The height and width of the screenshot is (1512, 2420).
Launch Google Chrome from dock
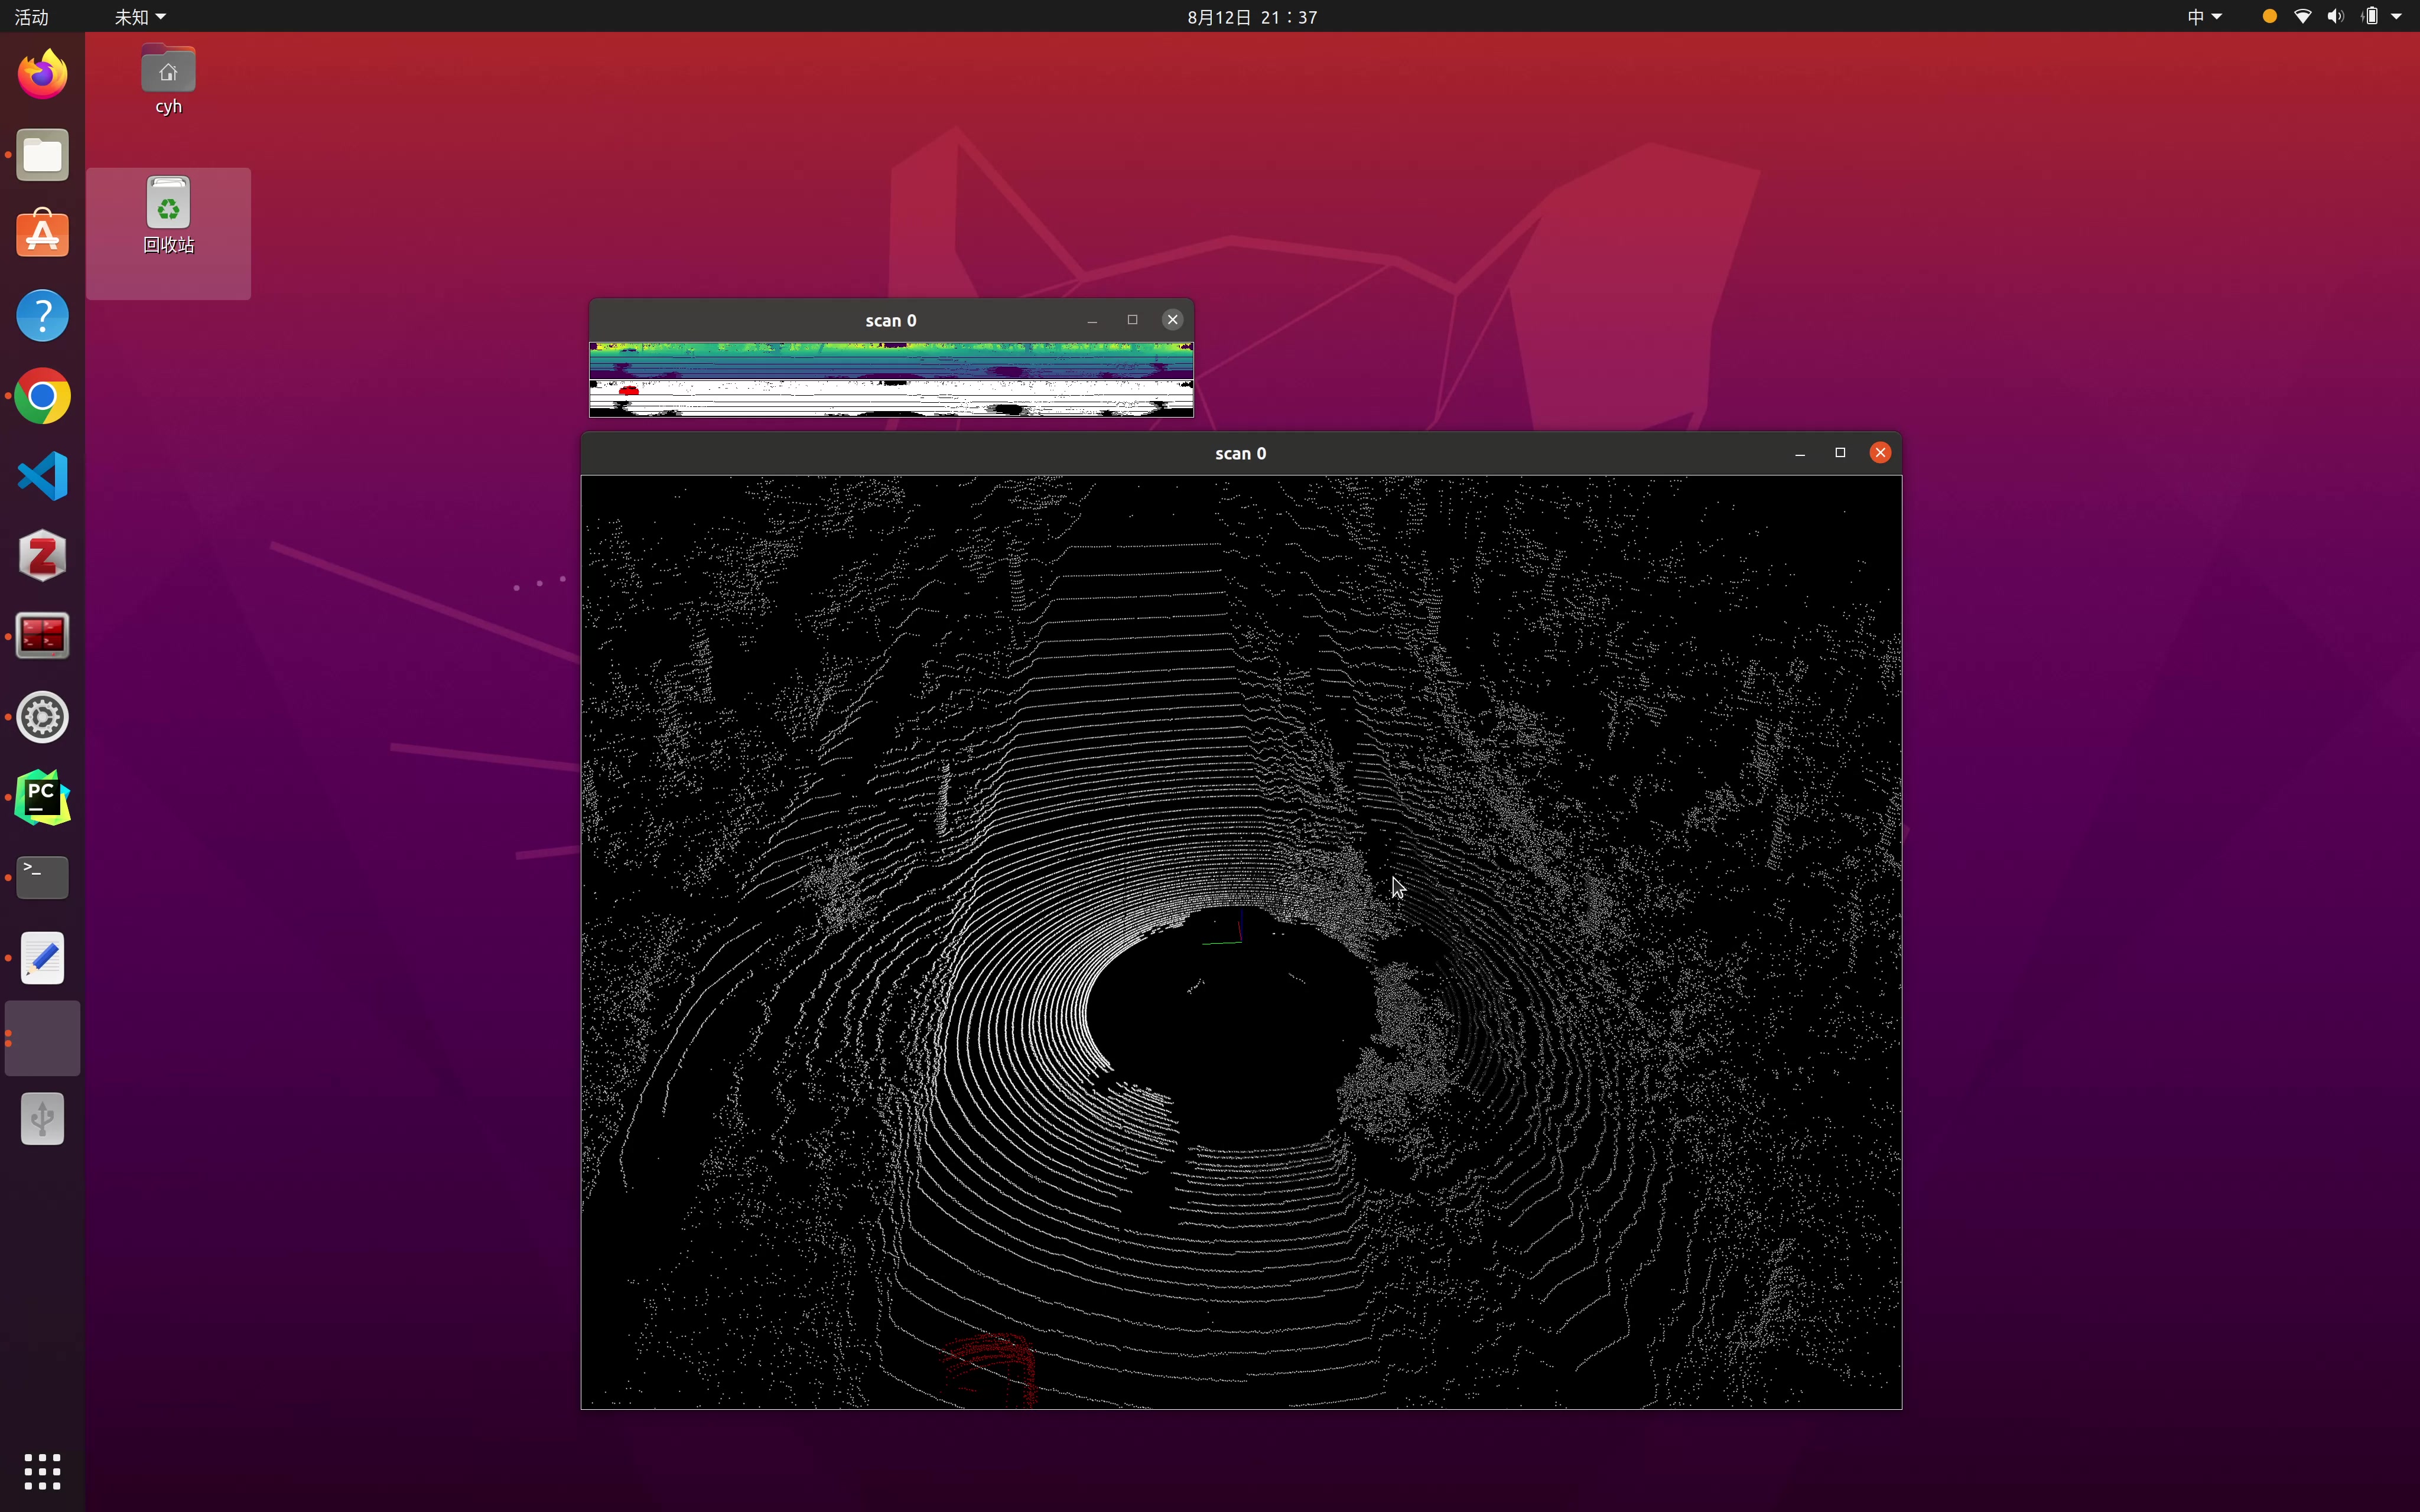pos(42,396)
